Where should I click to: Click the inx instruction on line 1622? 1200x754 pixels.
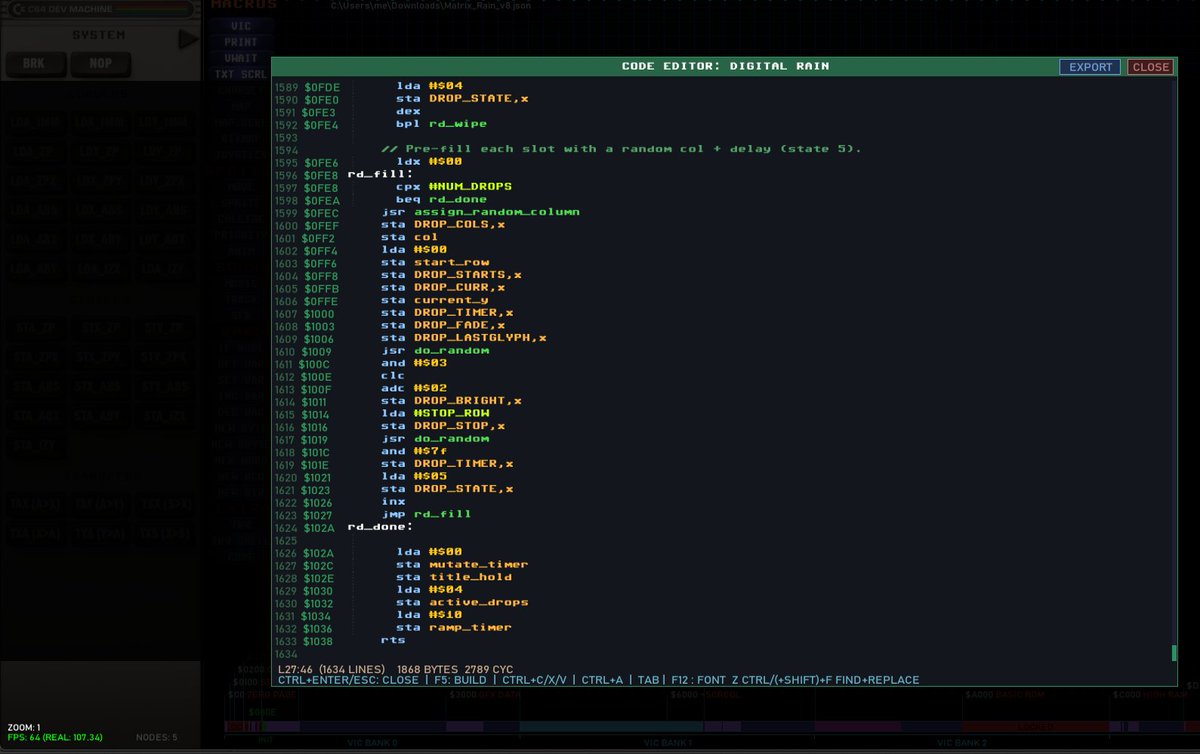tap(393, 501)
